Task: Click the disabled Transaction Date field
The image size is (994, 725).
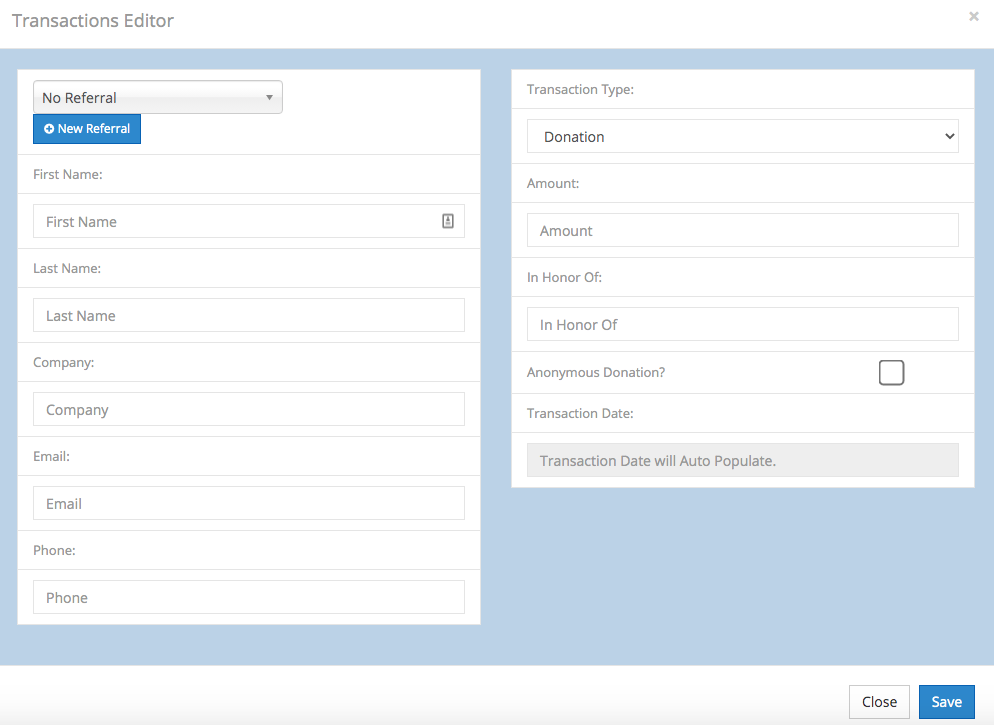Action: click(x=742, y=461)
